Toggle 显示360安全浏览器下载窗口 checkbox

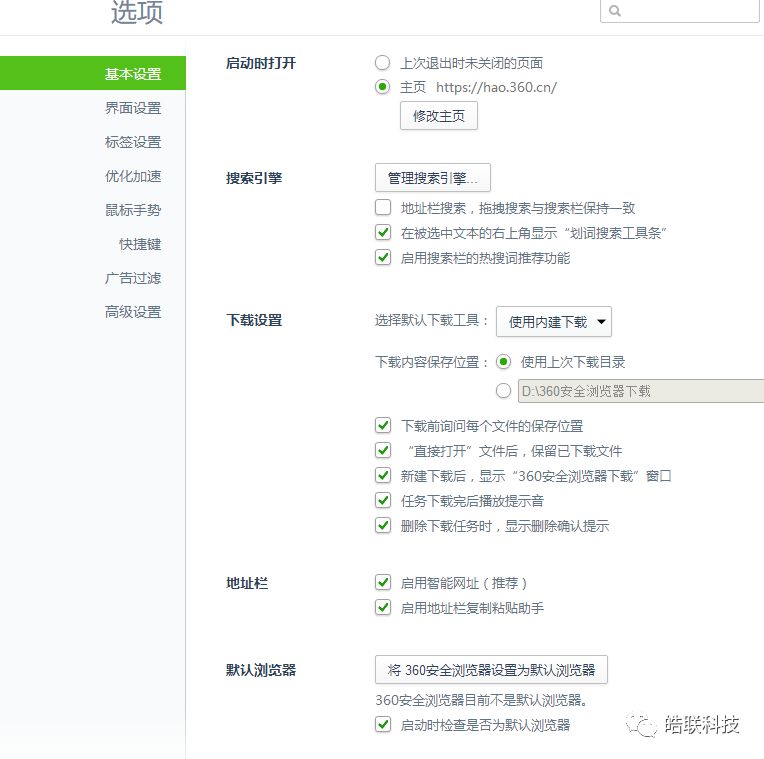click(x=383, y=475)
